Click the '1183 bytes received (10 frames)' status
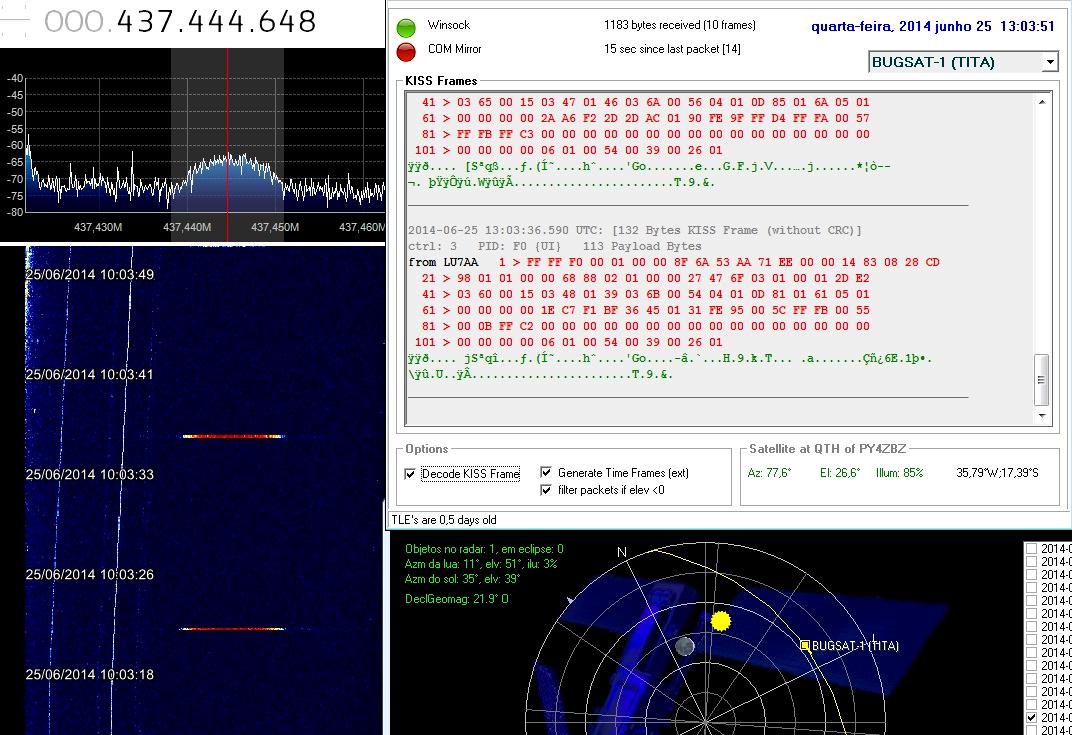The height and width of the screenshot is (735, 1072). click(680, 25)
